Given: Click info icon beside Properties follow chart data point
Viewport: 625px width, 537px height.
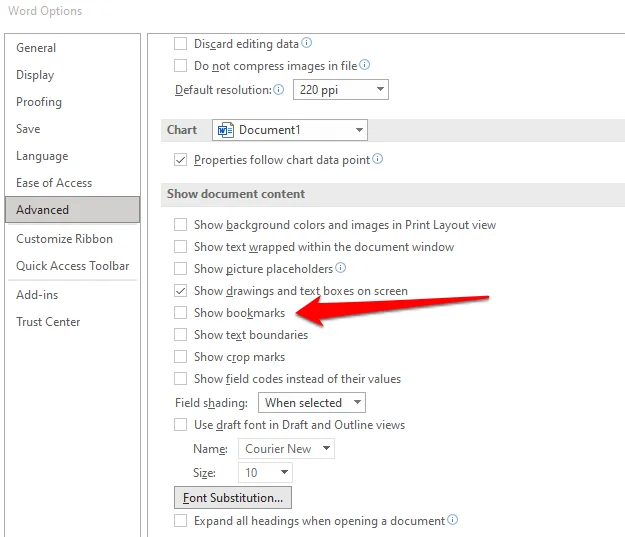Looking at the screenshot, I should [x=378, y=159].
